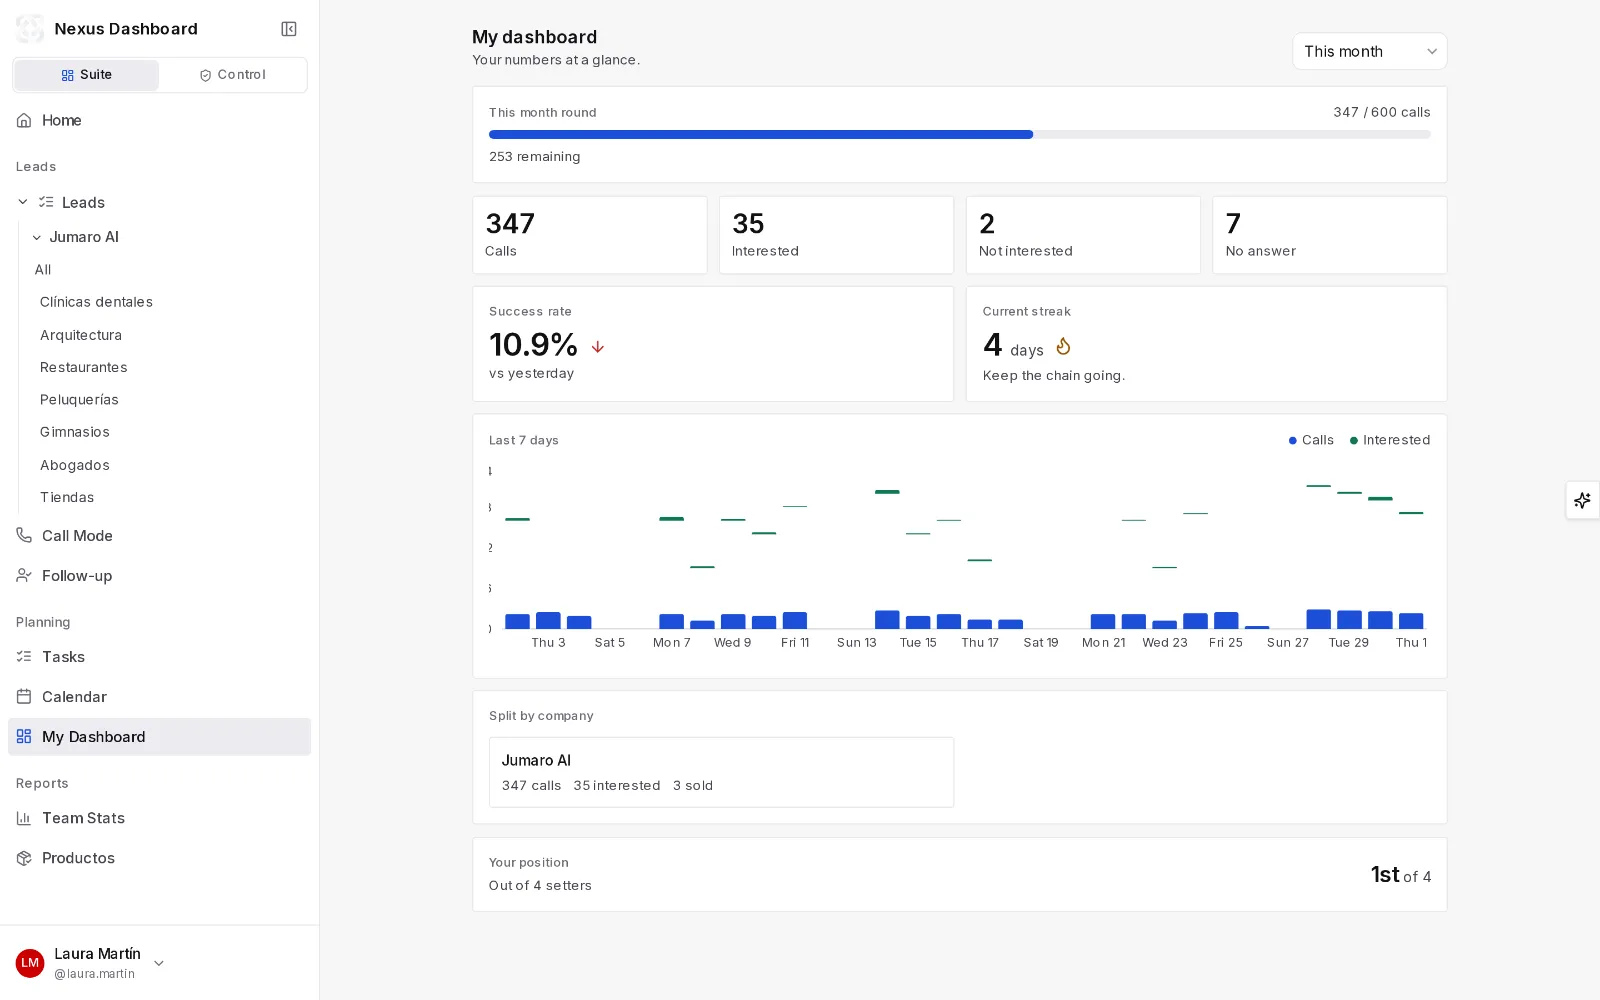Click the streak flame icon

click(x=1063, y=346)
